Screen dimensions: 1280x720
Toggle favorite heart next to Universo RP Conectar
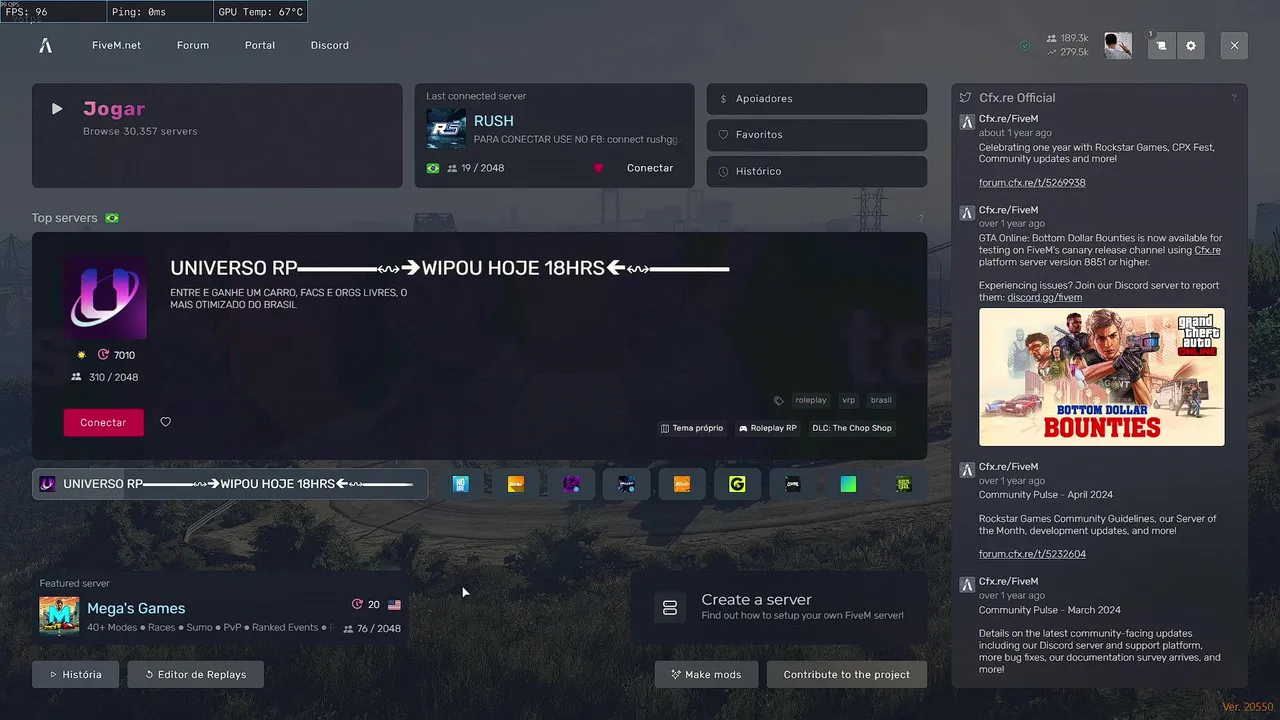(x=166, y=422)
